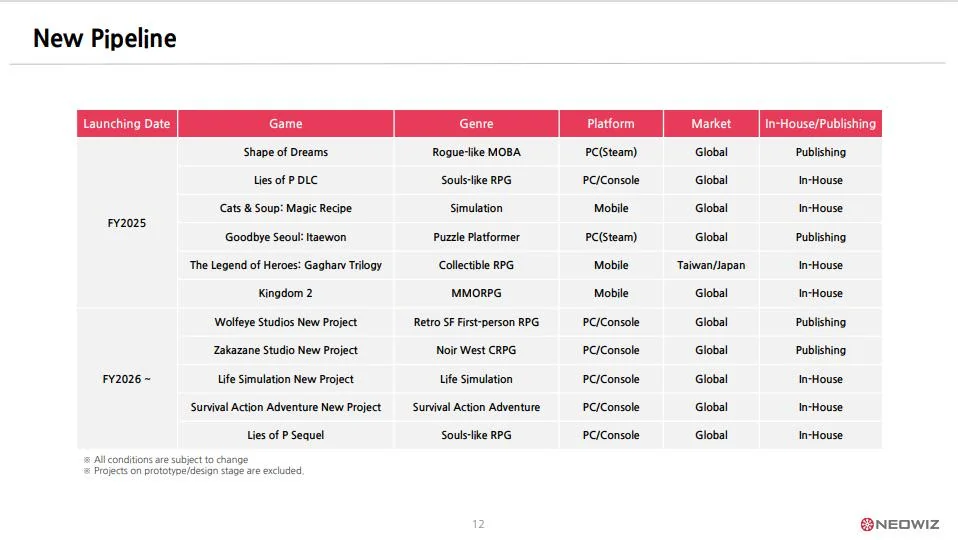The width and height of the screenshot is (958, 540).
Task: Click 'Cats & Soup: Magic Recipe' cell
Action: click(285, 208)
